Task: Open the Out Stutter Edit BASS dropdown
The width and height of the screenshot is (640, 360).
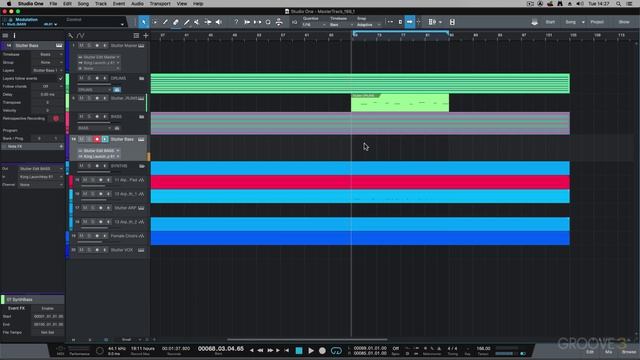Action: tap(41, 169)
